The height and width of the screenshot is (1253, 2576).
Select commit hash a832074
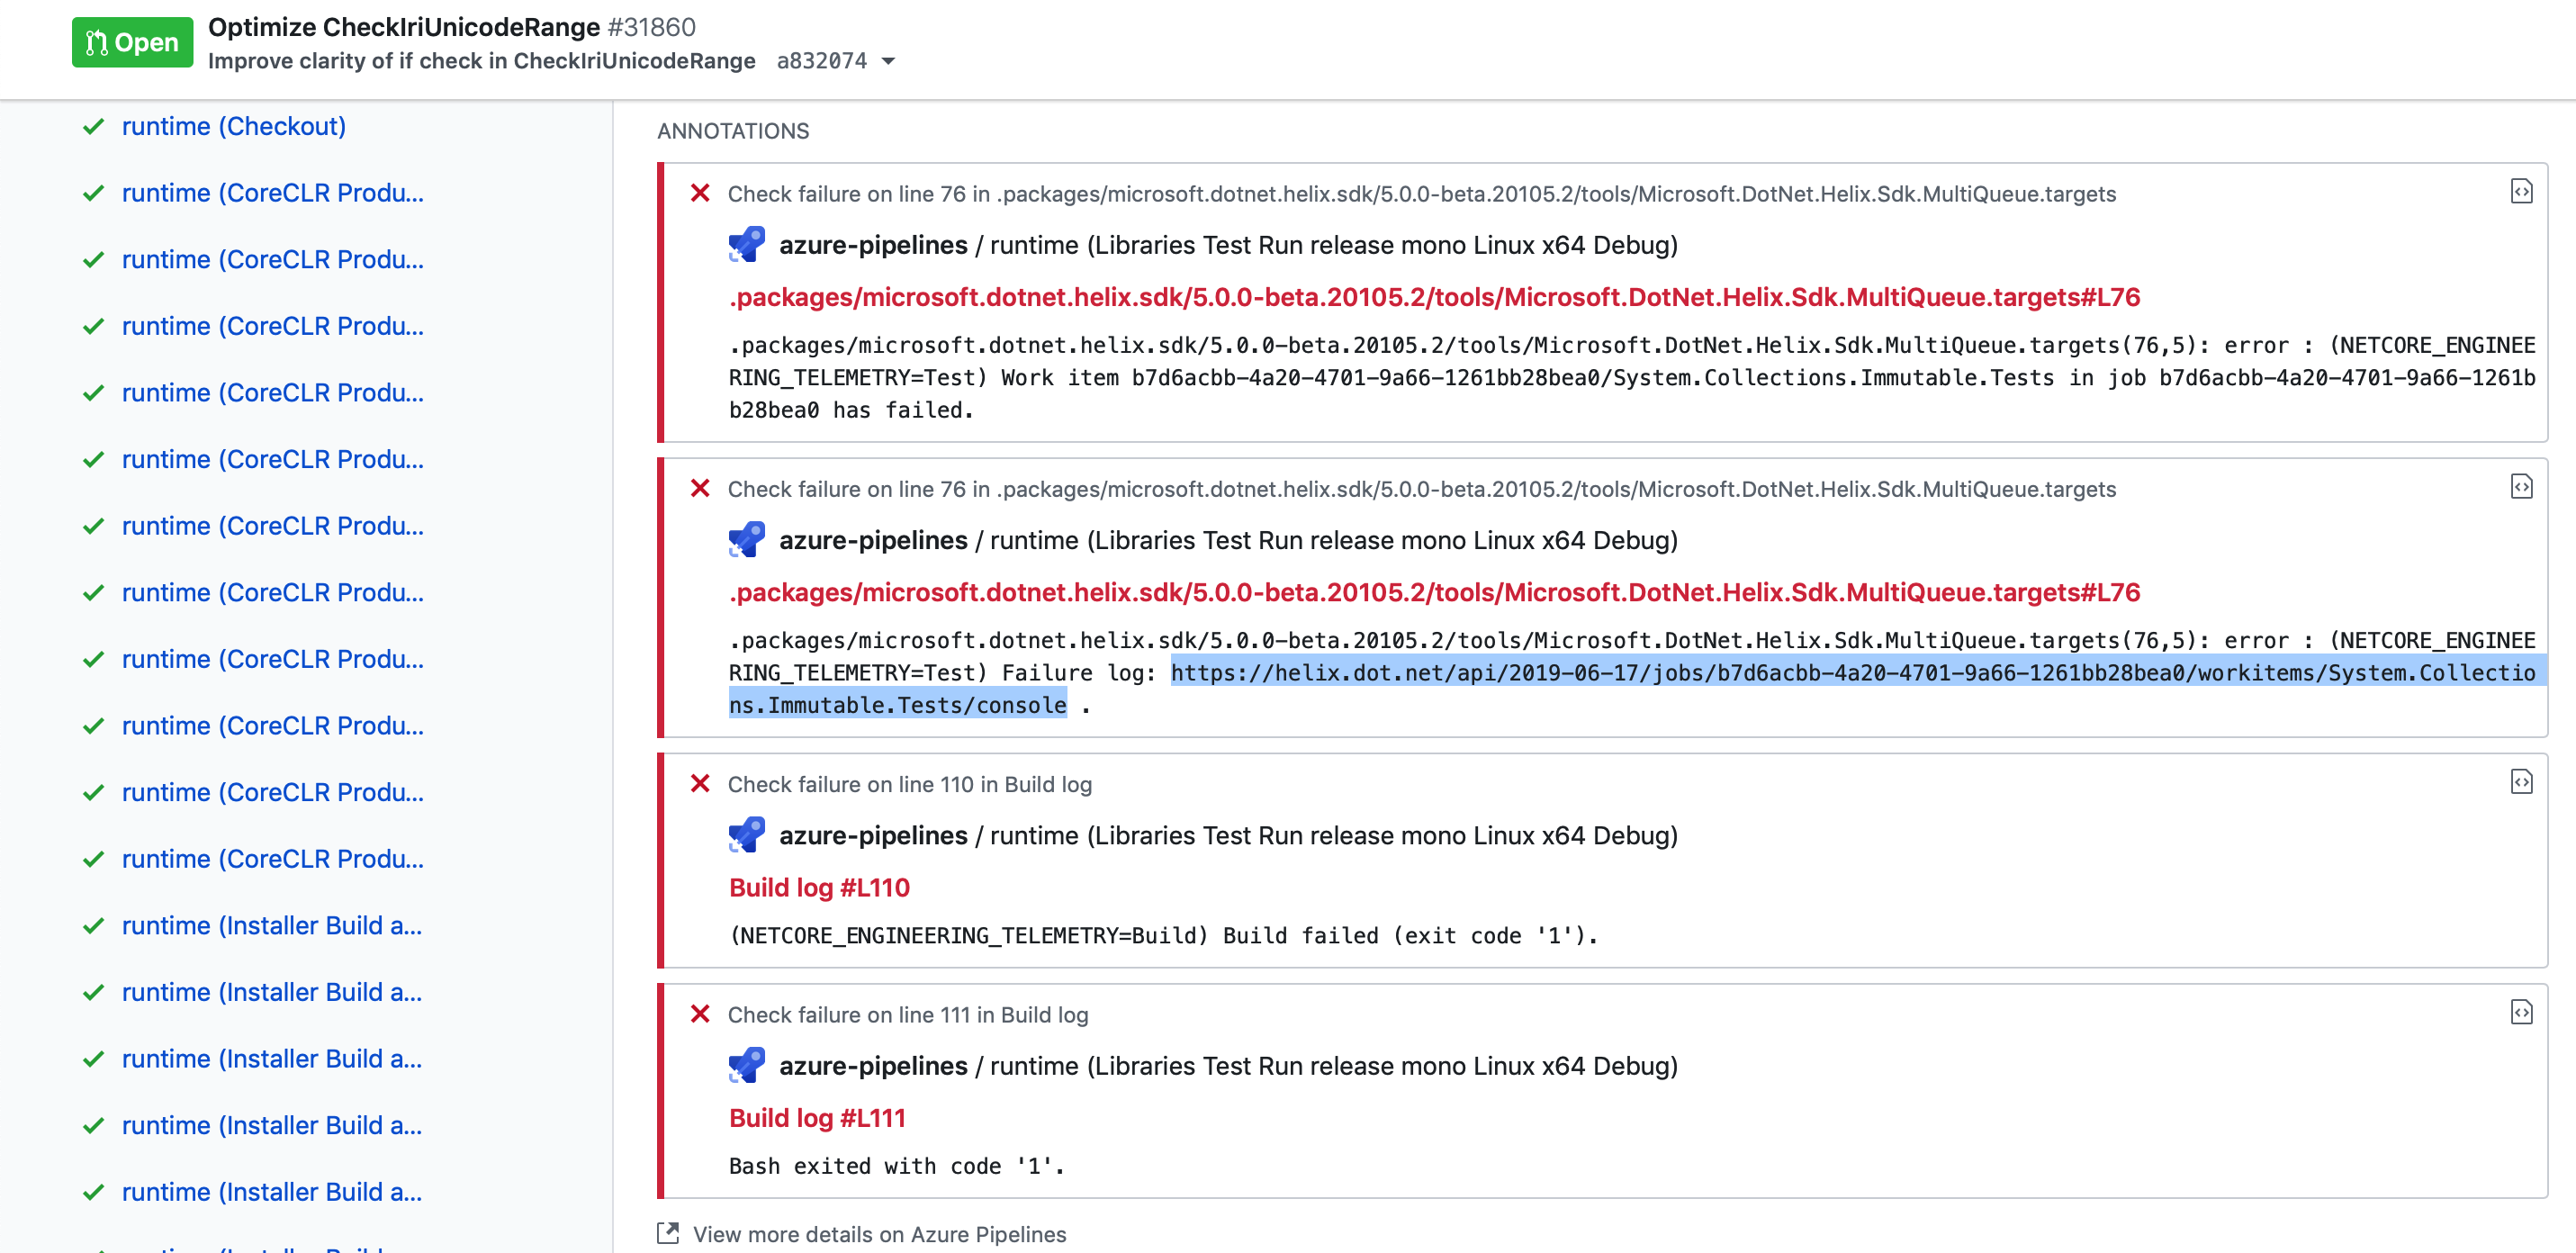[821, 62]
